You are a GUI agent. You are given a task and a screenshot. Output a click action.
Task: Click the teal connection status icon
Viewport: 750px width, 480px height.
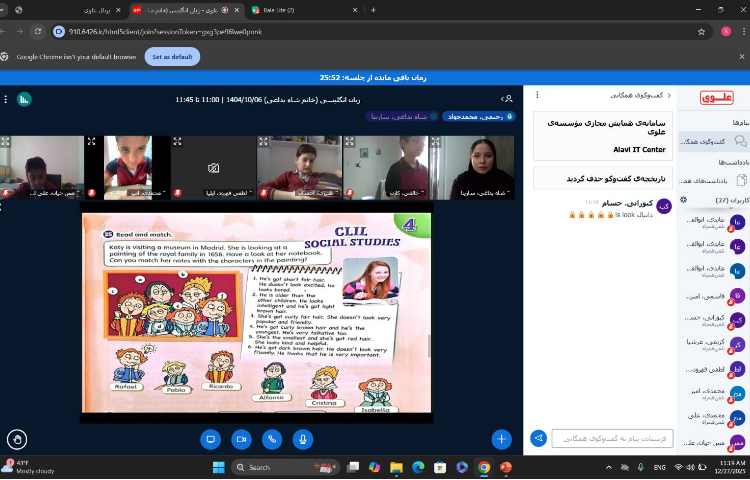click(24, 99)
